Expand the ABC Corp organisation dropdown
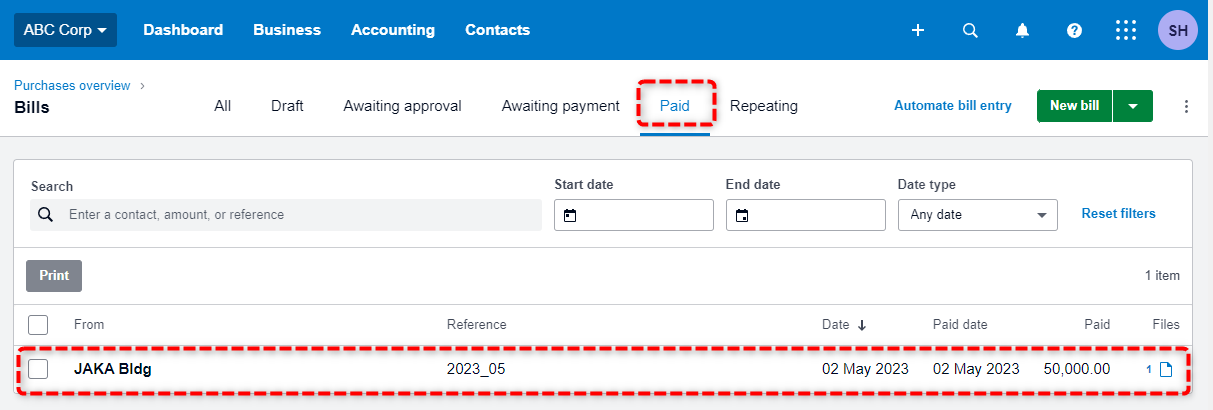This screenshot has height=410, width=1213. pos(65,30)
